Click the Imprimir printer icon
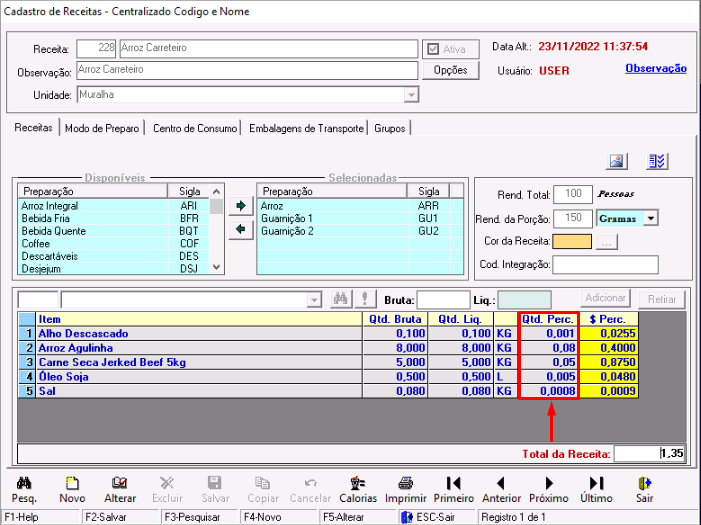 pyautogui.click(x=406, y=483)
